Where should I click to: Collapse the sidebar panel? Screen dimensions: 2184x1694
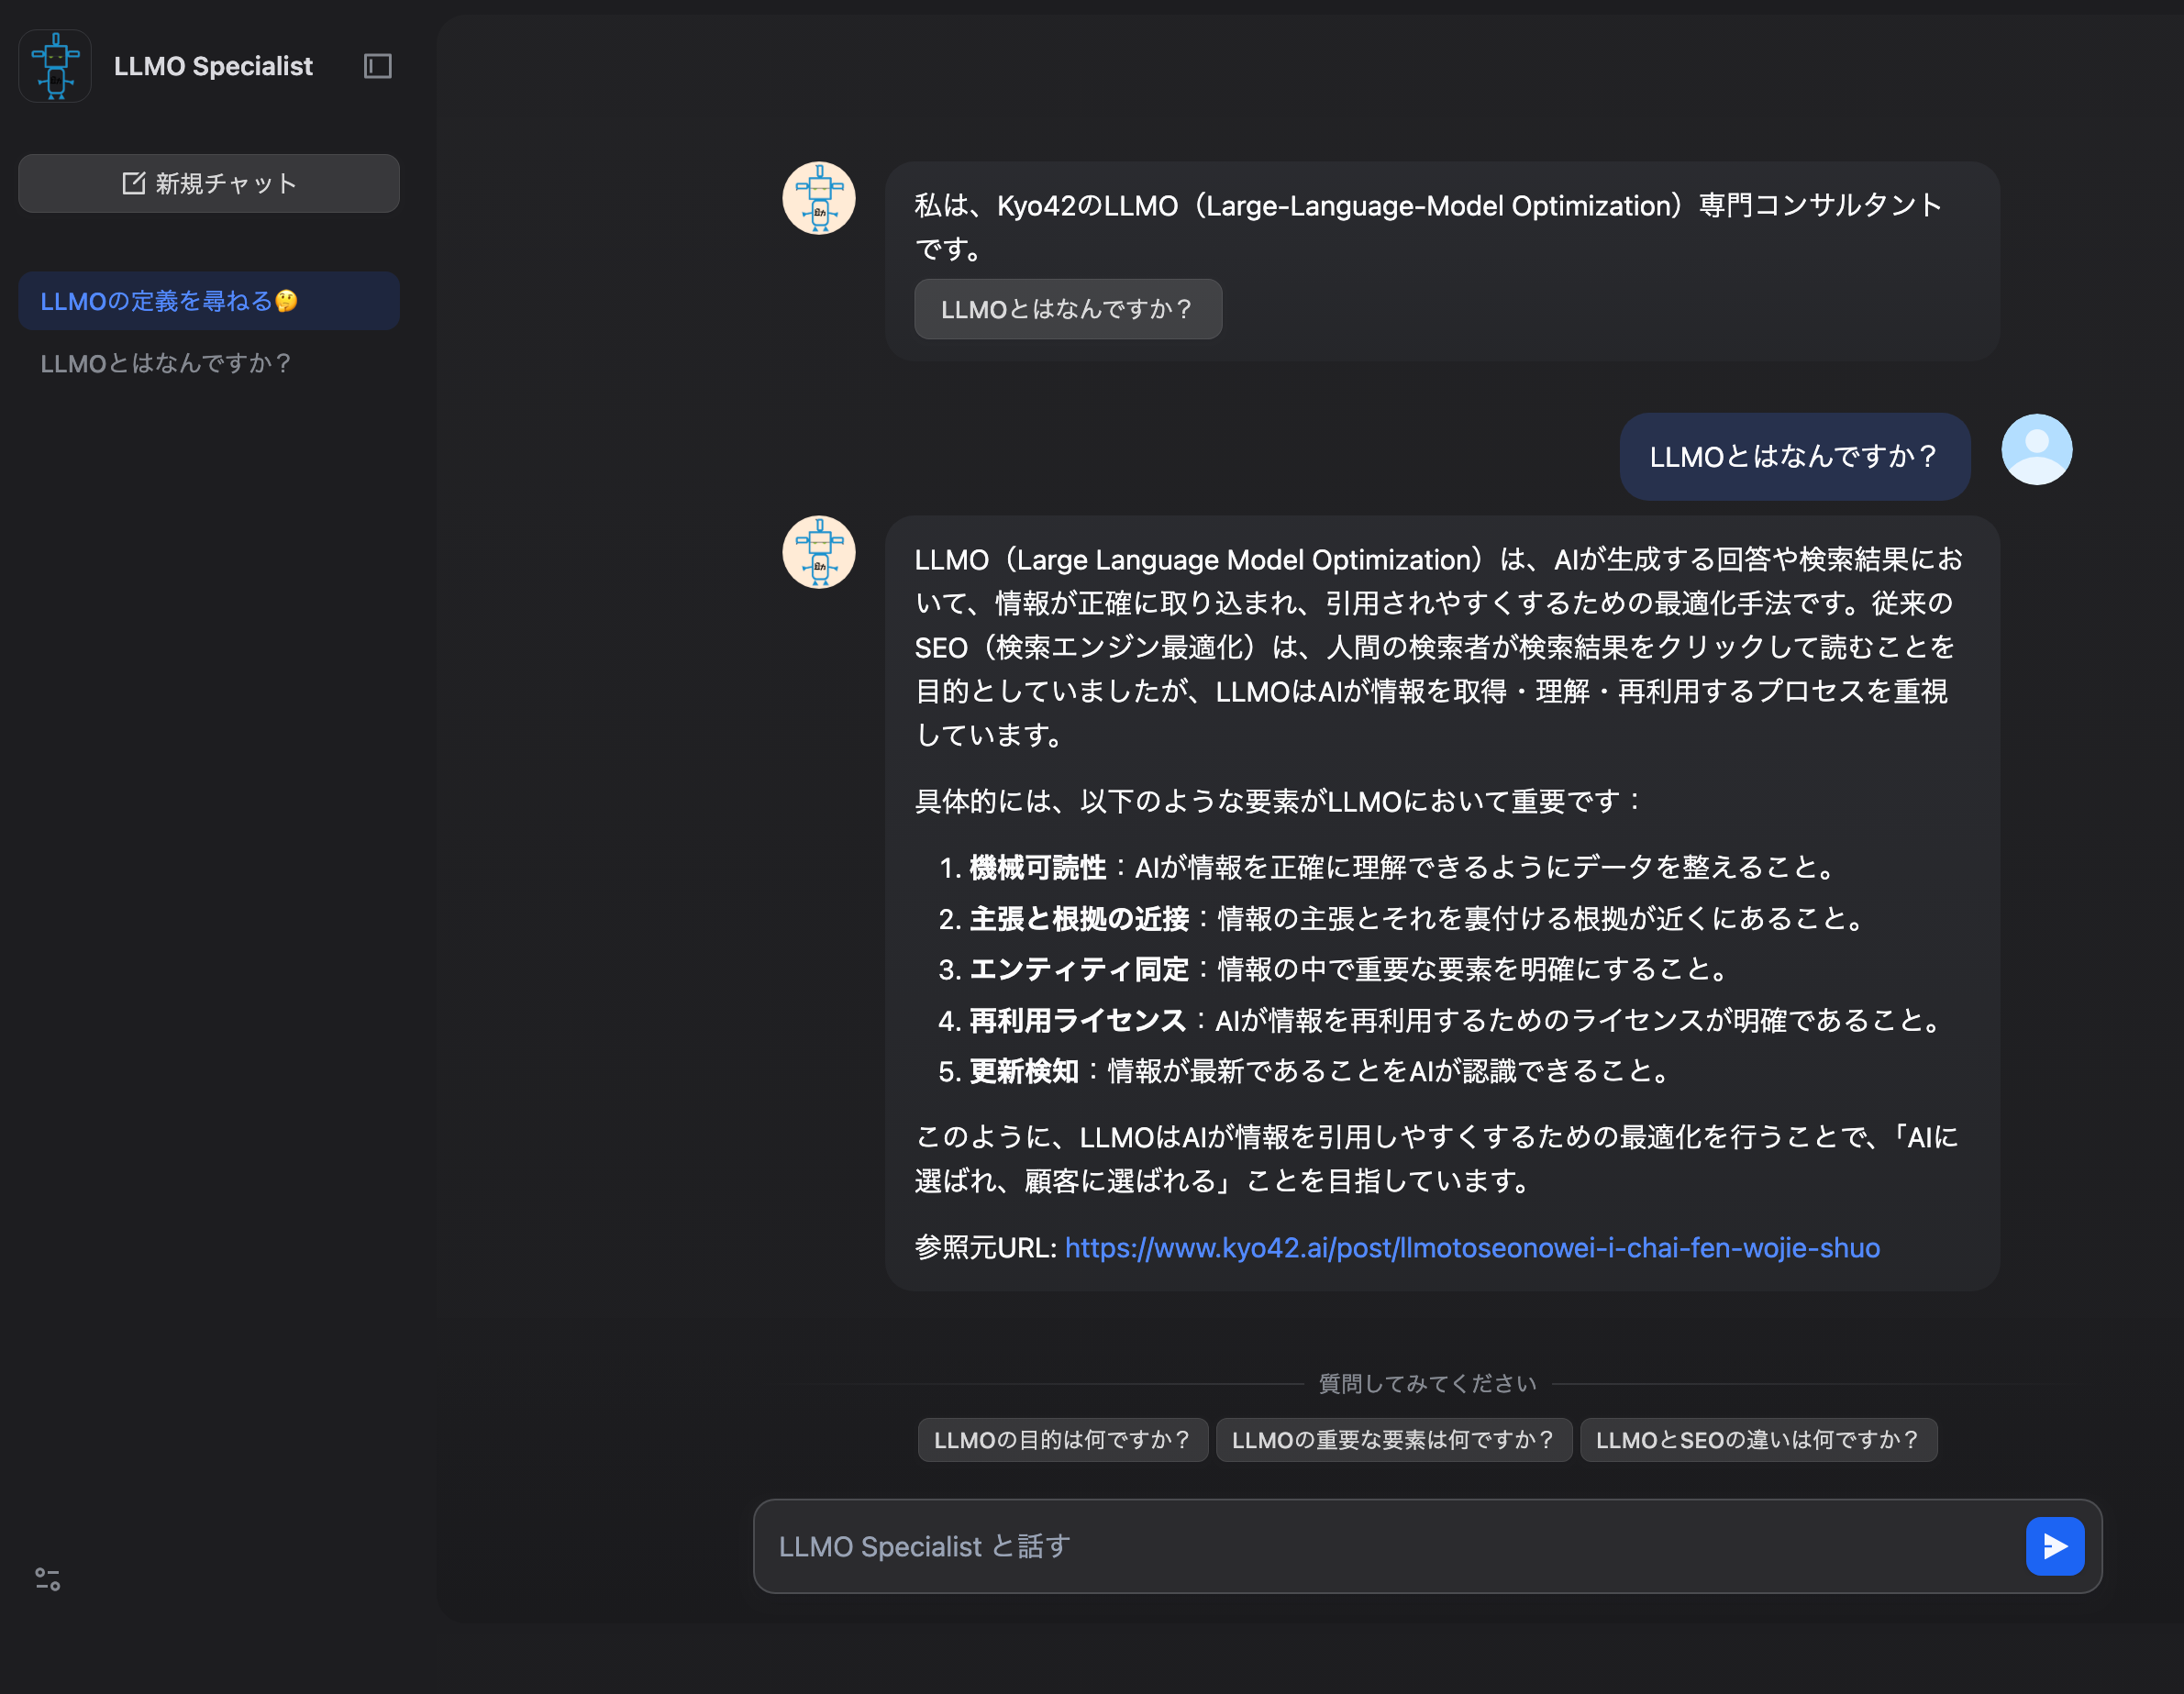pos(377,66)
